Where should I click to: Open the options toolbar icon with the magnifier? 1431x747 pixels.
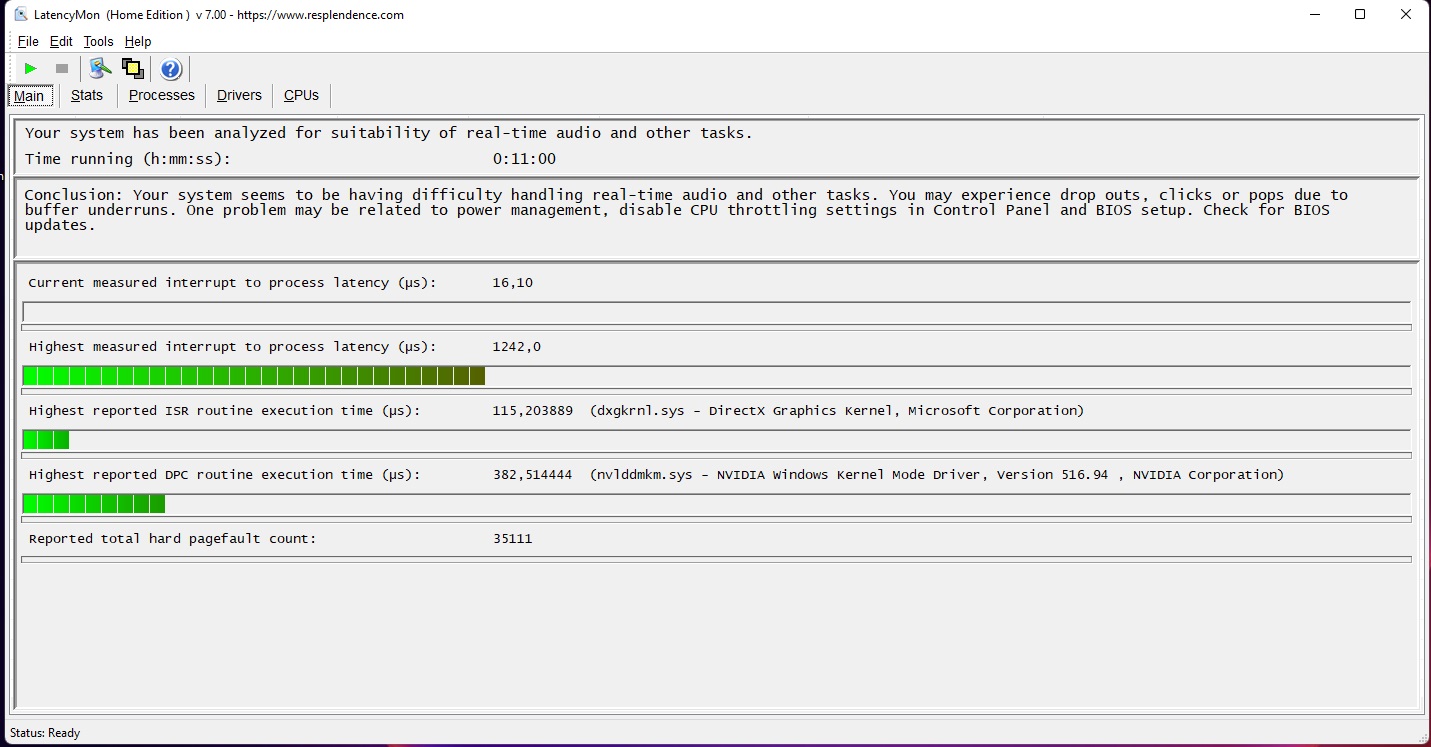coord(100,68)
